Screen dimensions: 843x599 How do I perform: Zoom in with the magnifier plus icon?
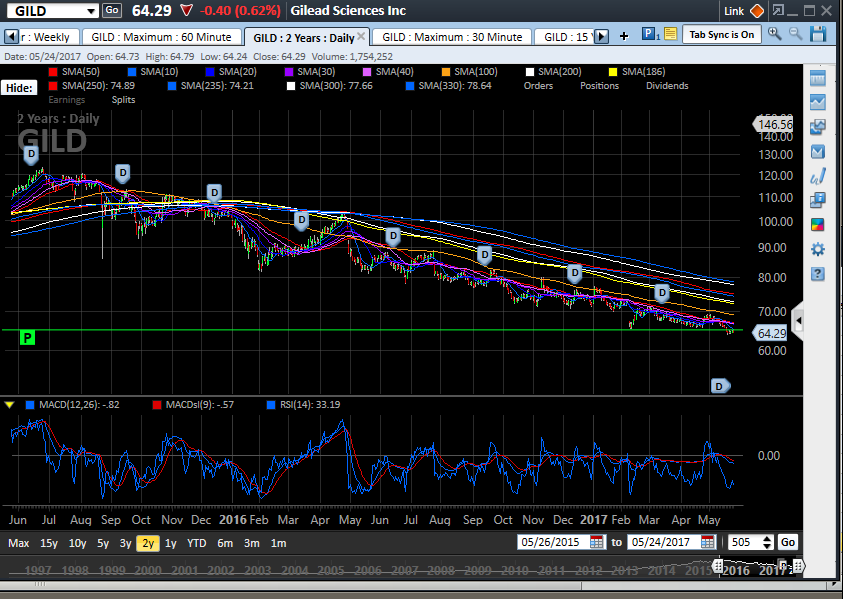pyautogui.click(x=774, y=34)
